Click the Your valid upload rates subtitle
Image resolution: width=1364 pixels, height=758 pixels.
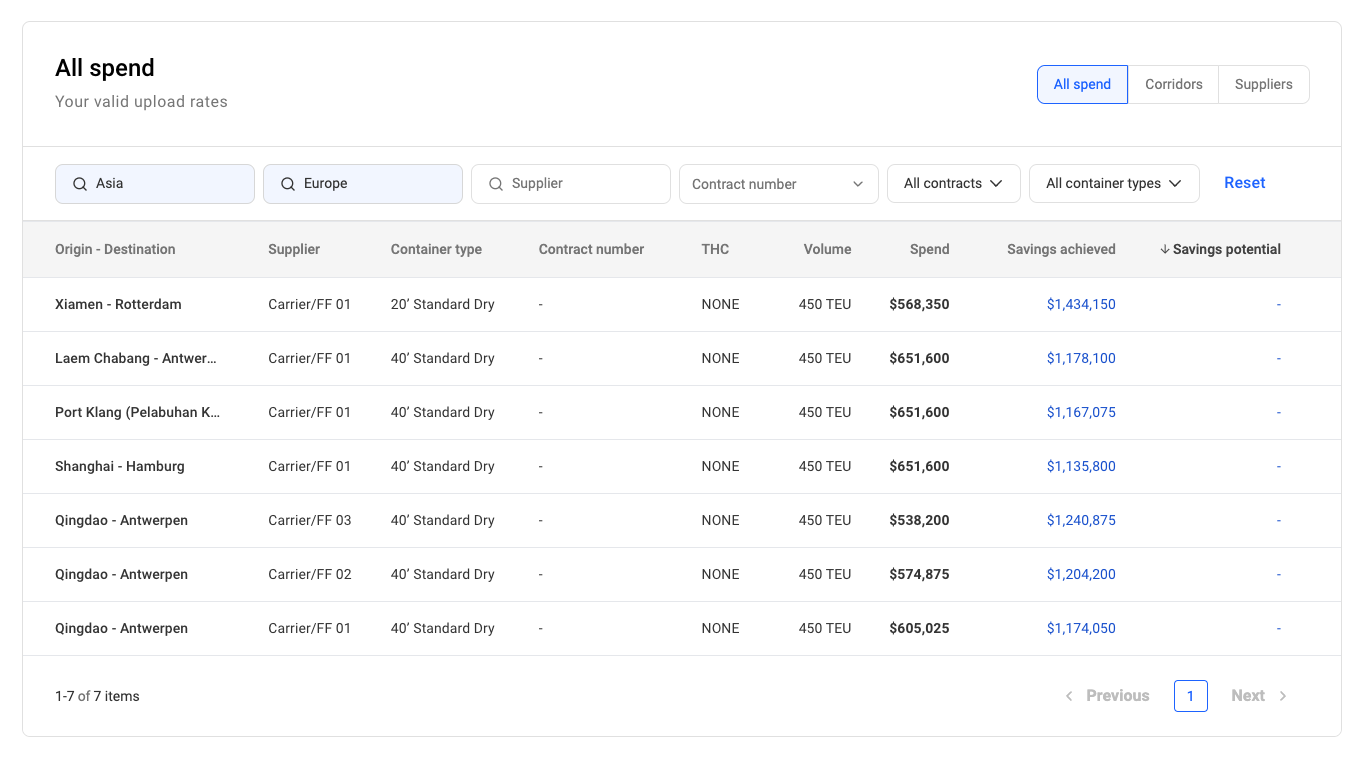[141, 101]
